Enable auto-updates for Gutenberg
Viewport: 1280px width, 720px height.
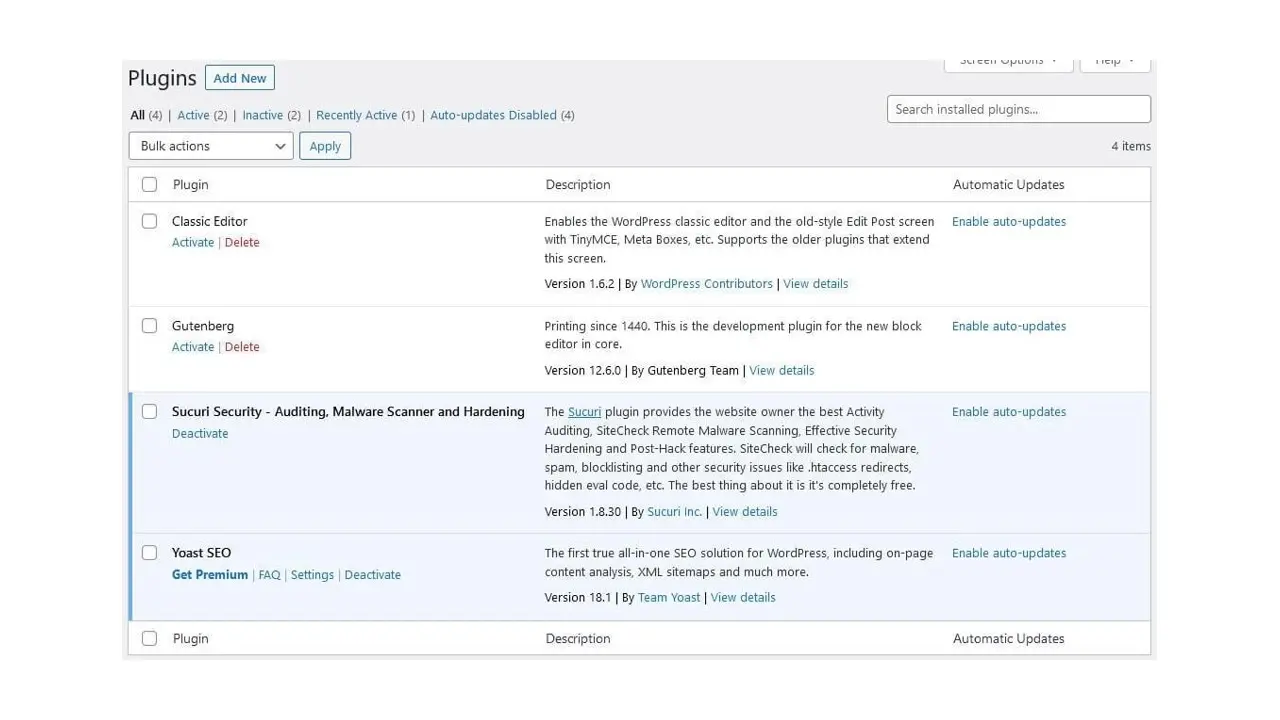[1009, 326]
